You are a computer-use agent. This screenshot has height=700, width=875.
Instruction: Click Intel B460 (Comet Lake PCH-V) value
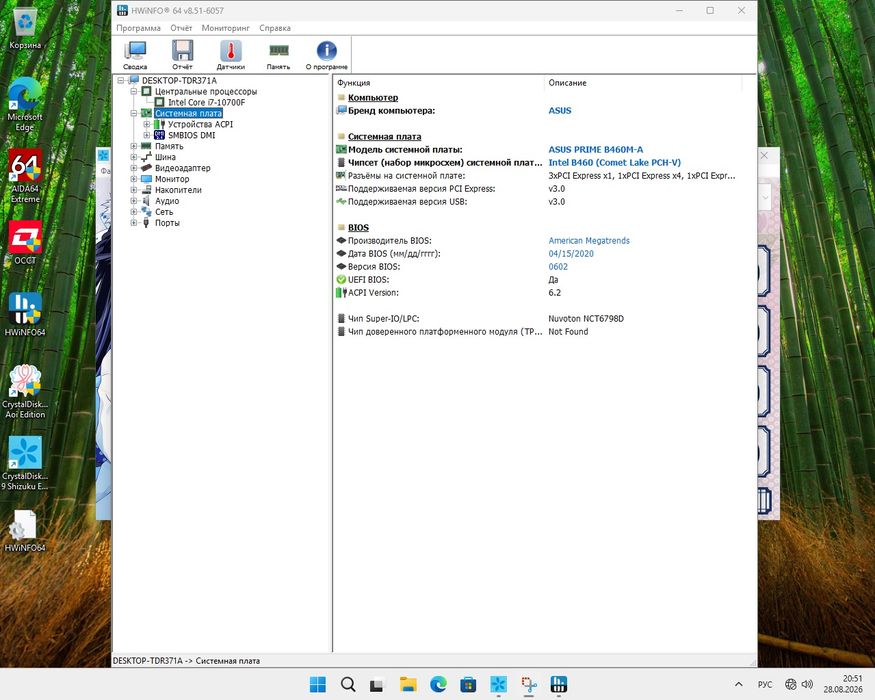[614, 162]
